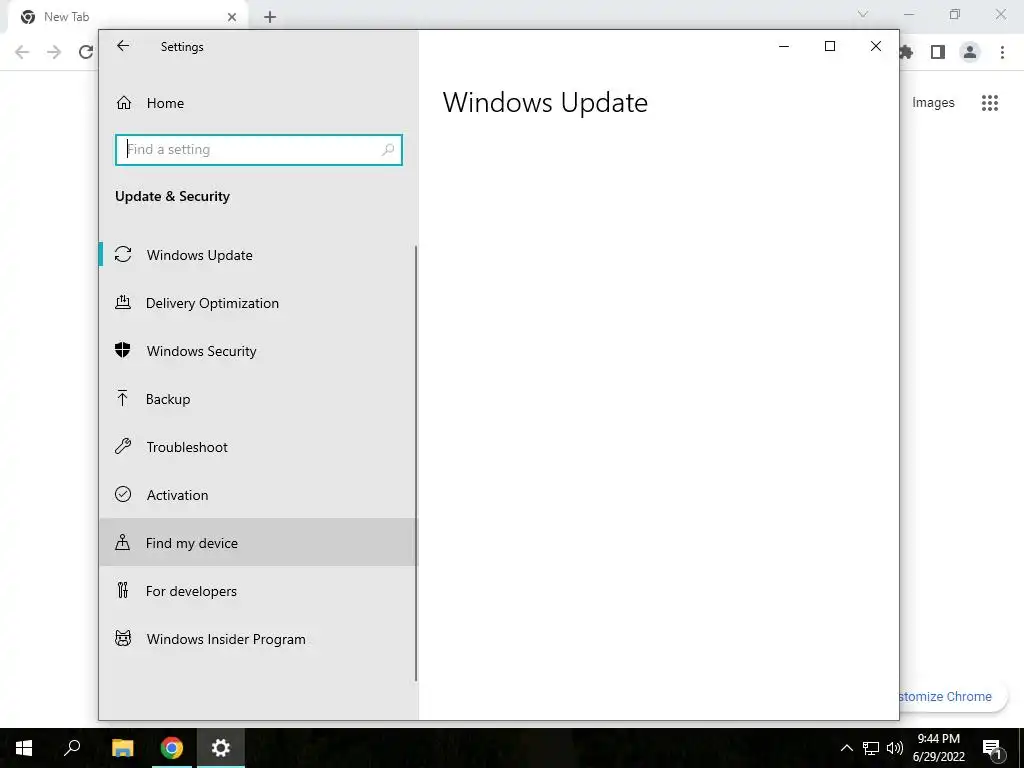Image resolution: width=1024 pixels, height=768 pixels.
Task: Focus the Find a setting search box
Action: (259, 150)
